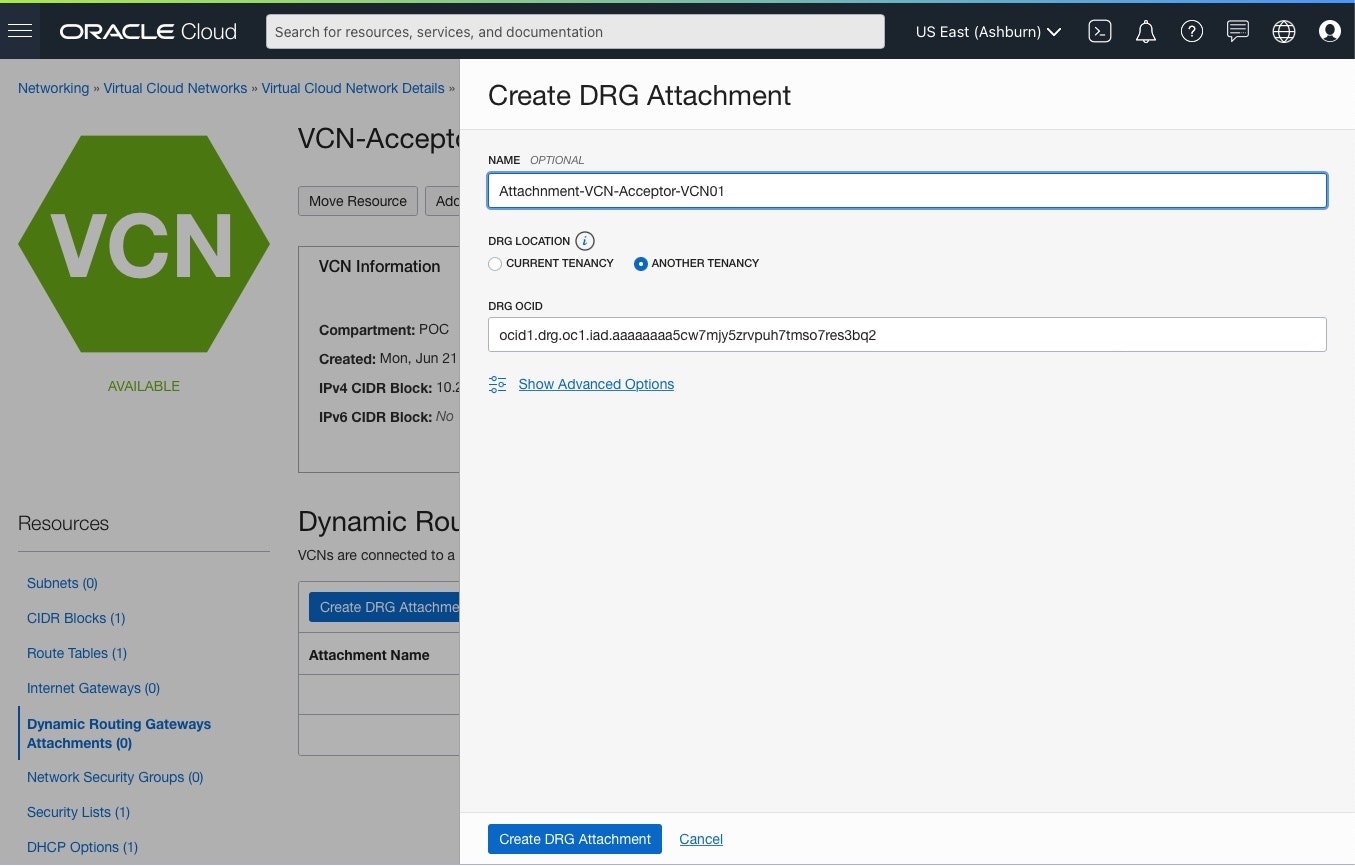Open the support chat icon
Screen dimensions: 1355x866
pyautogui.click(x=1238, y=31)
